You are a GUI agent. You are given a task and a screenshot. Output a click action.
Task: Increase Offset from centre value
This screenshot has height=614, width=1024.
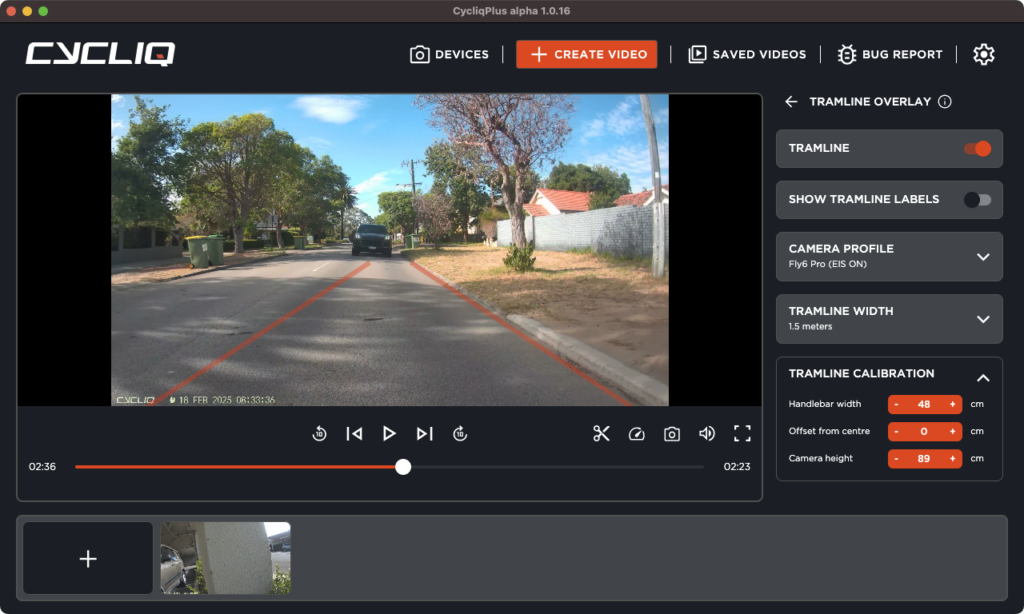coord(952,431)
